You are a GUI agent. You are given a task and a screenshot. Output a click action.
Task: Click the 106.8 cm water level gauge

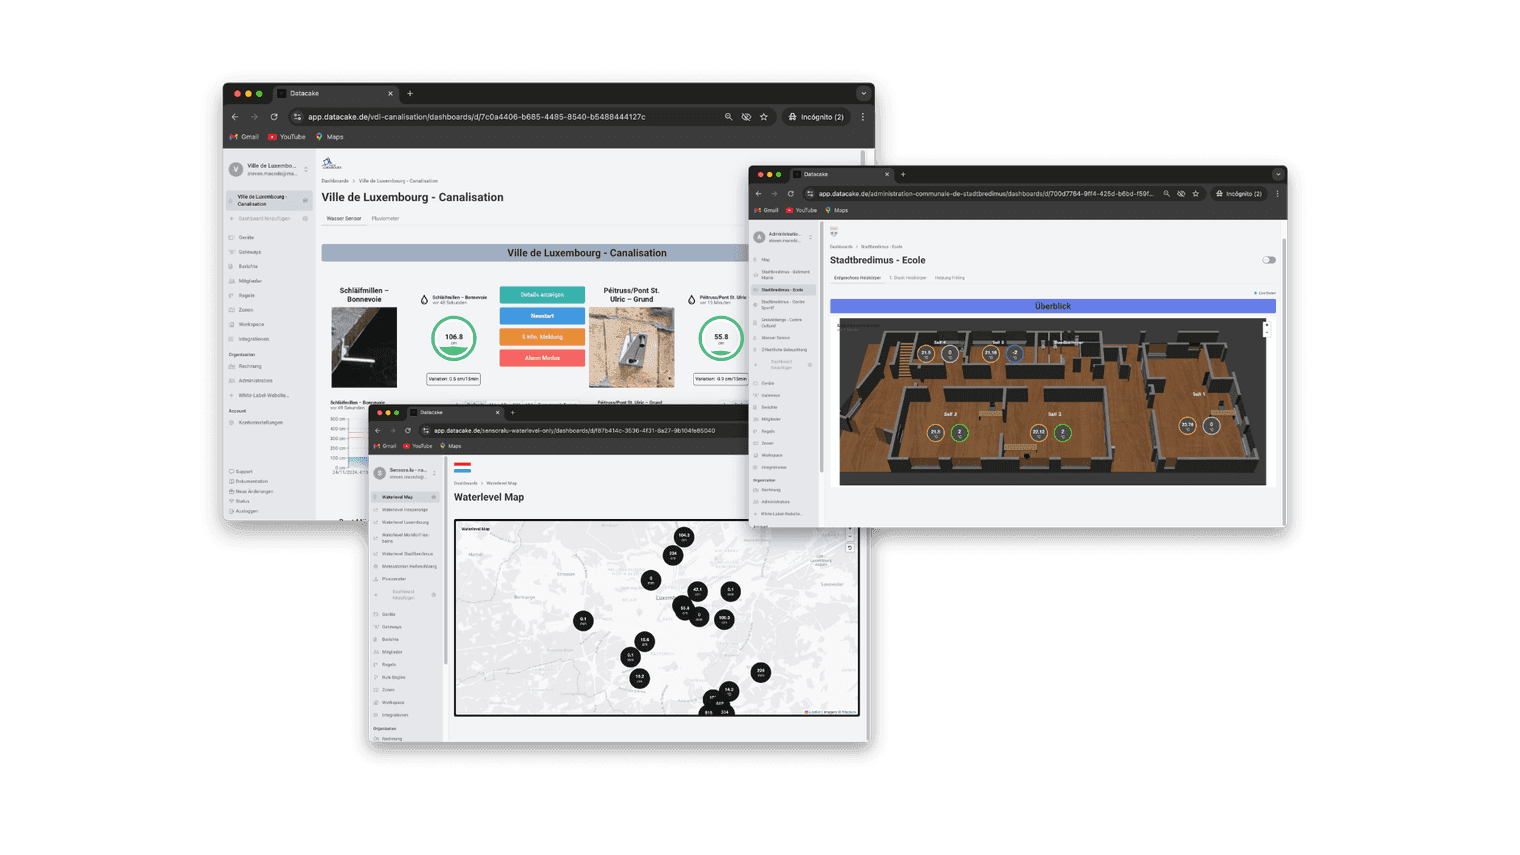(x=454, y=339)
